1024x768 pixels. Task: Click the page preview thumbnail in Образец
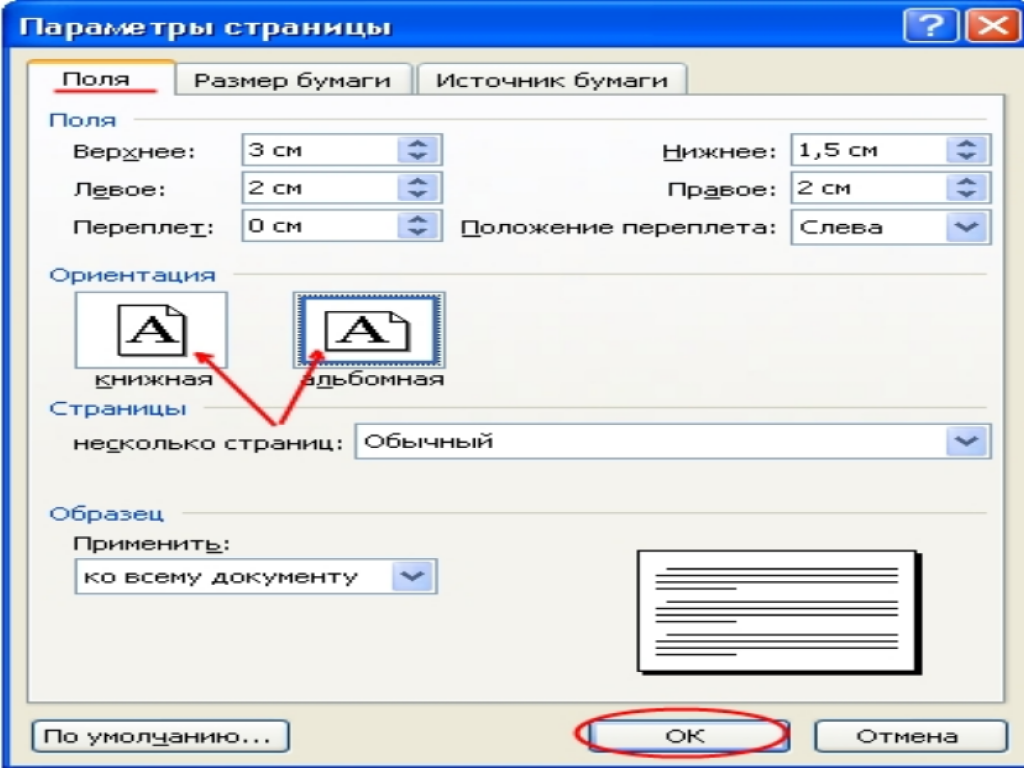[x=779, y=612]
